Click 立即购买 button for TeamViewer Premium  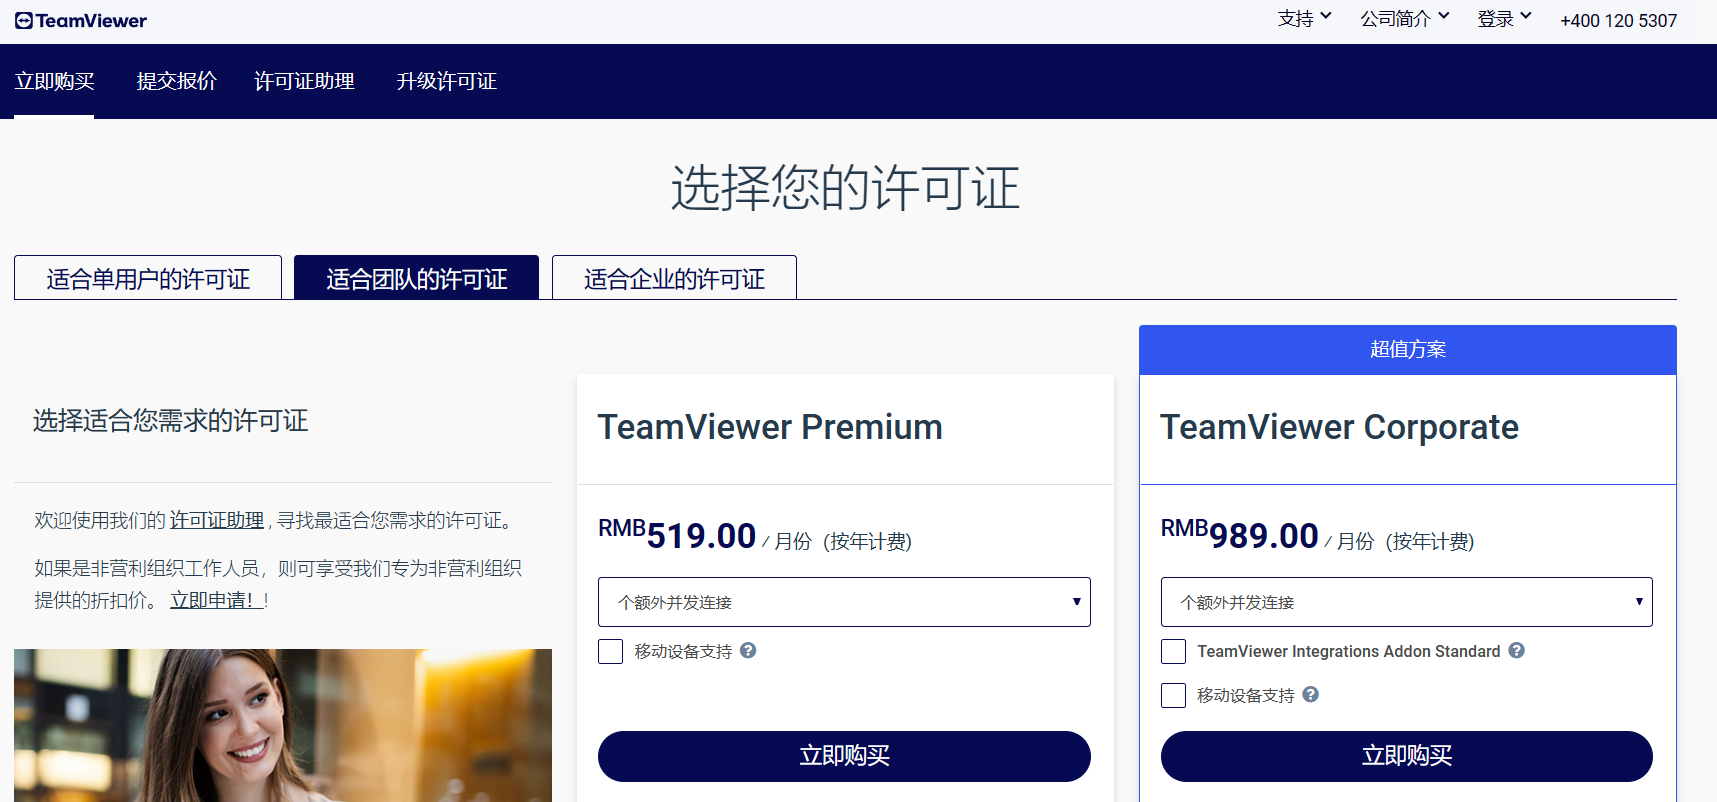(x=843, y=756)
